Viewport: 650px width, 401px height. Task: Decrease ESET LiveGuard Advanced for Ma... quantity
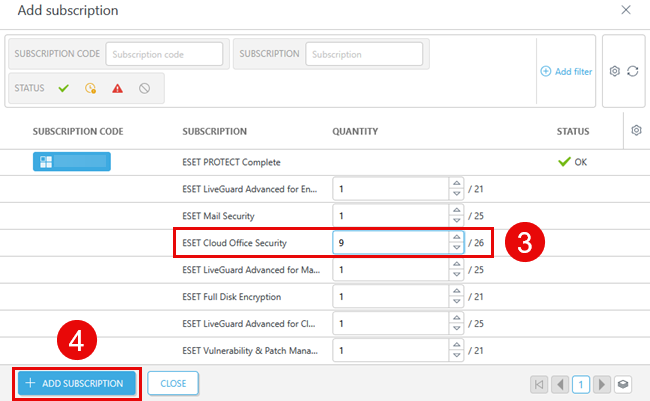pos(456,275)
